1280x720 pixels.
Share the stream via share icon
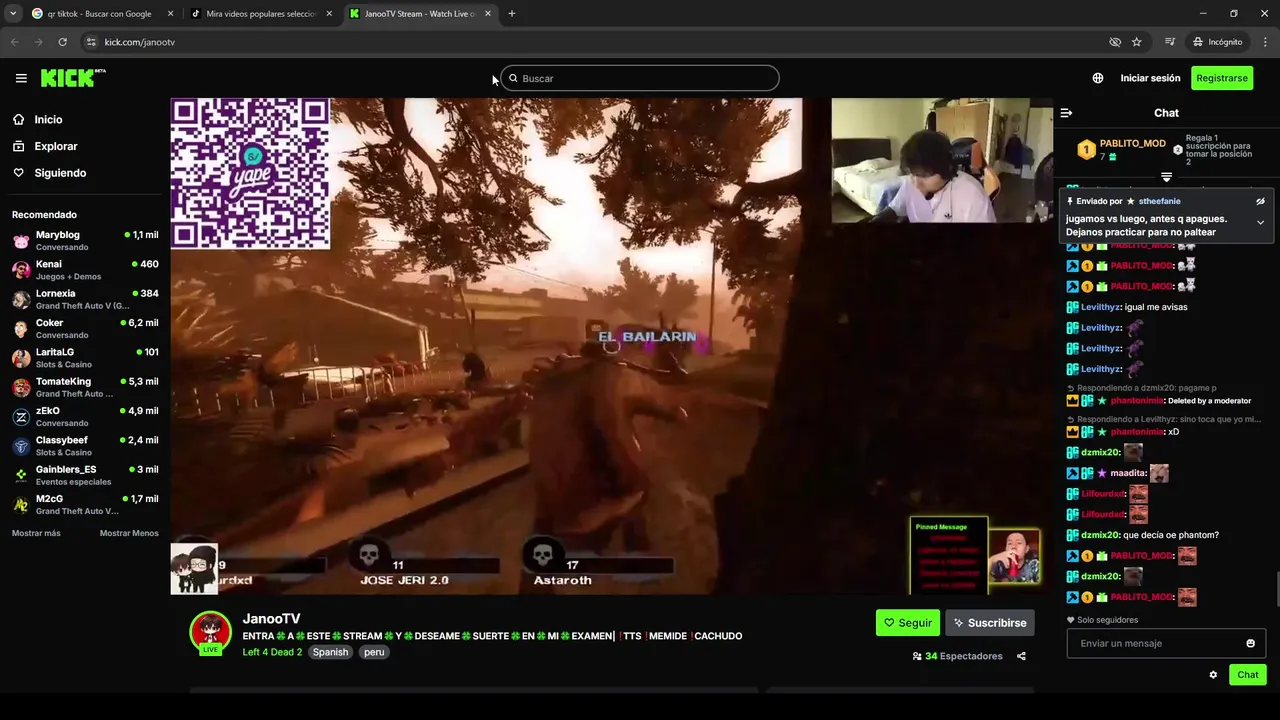coord(1021,656)
